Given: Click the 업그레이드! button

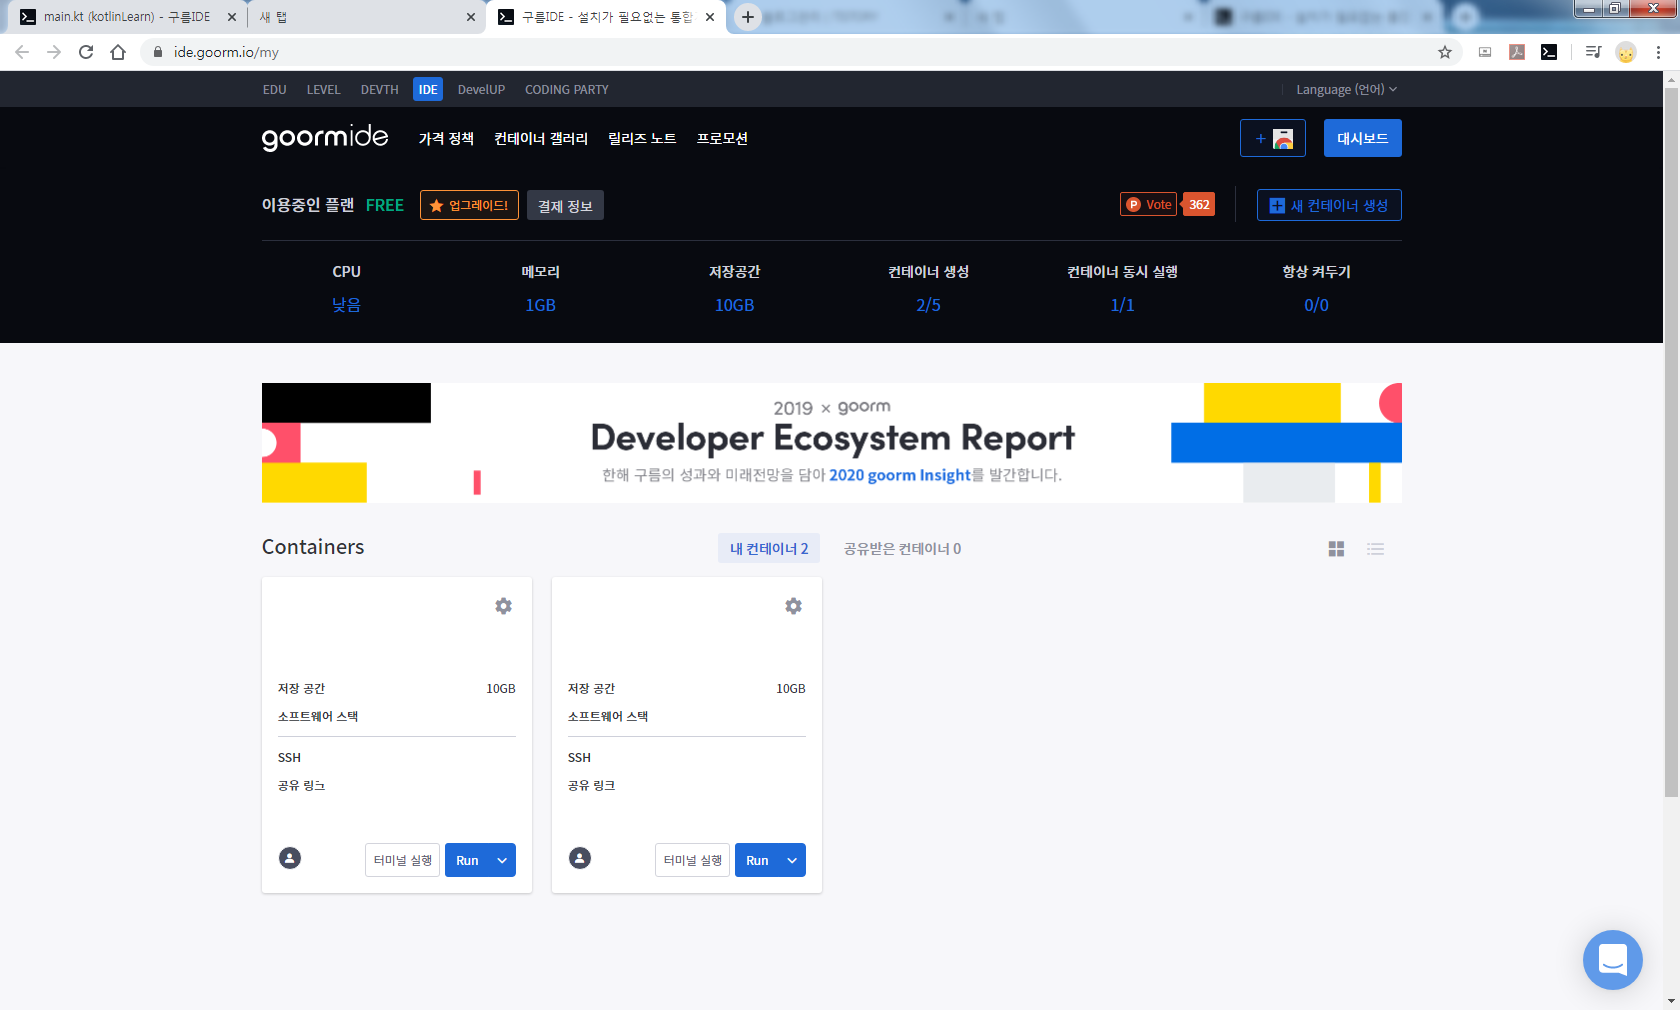Looking at the screenshot, I should pos(469,205).
